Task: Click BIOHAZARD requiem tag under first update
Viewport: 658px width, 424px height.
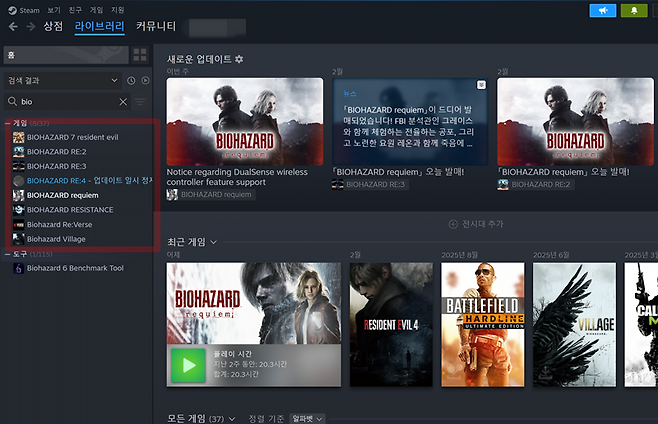Action: pyautogui.click(x=211, y=194)
